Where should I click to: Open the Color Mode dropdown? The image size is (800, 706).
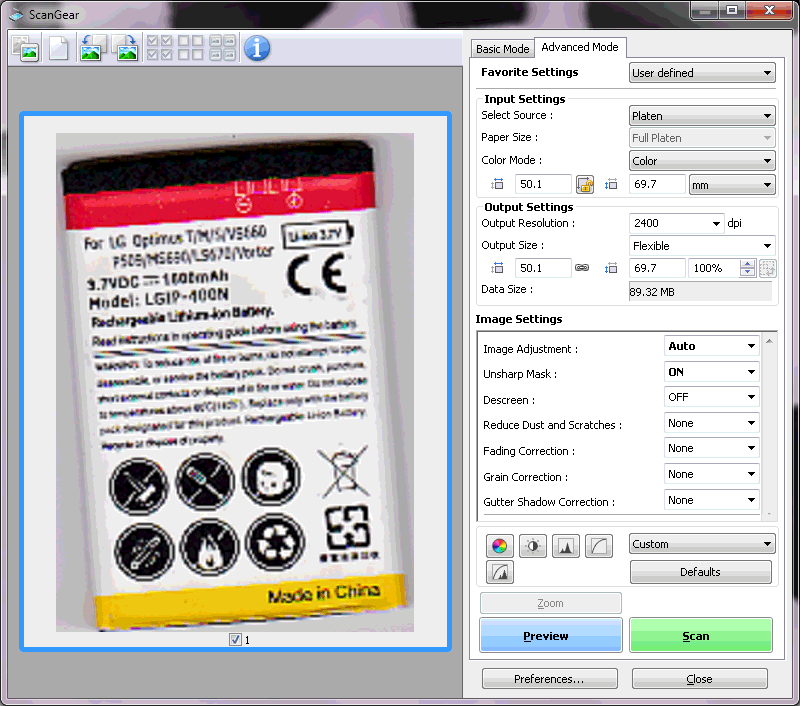pyautogui.click(x=702, y=161)
